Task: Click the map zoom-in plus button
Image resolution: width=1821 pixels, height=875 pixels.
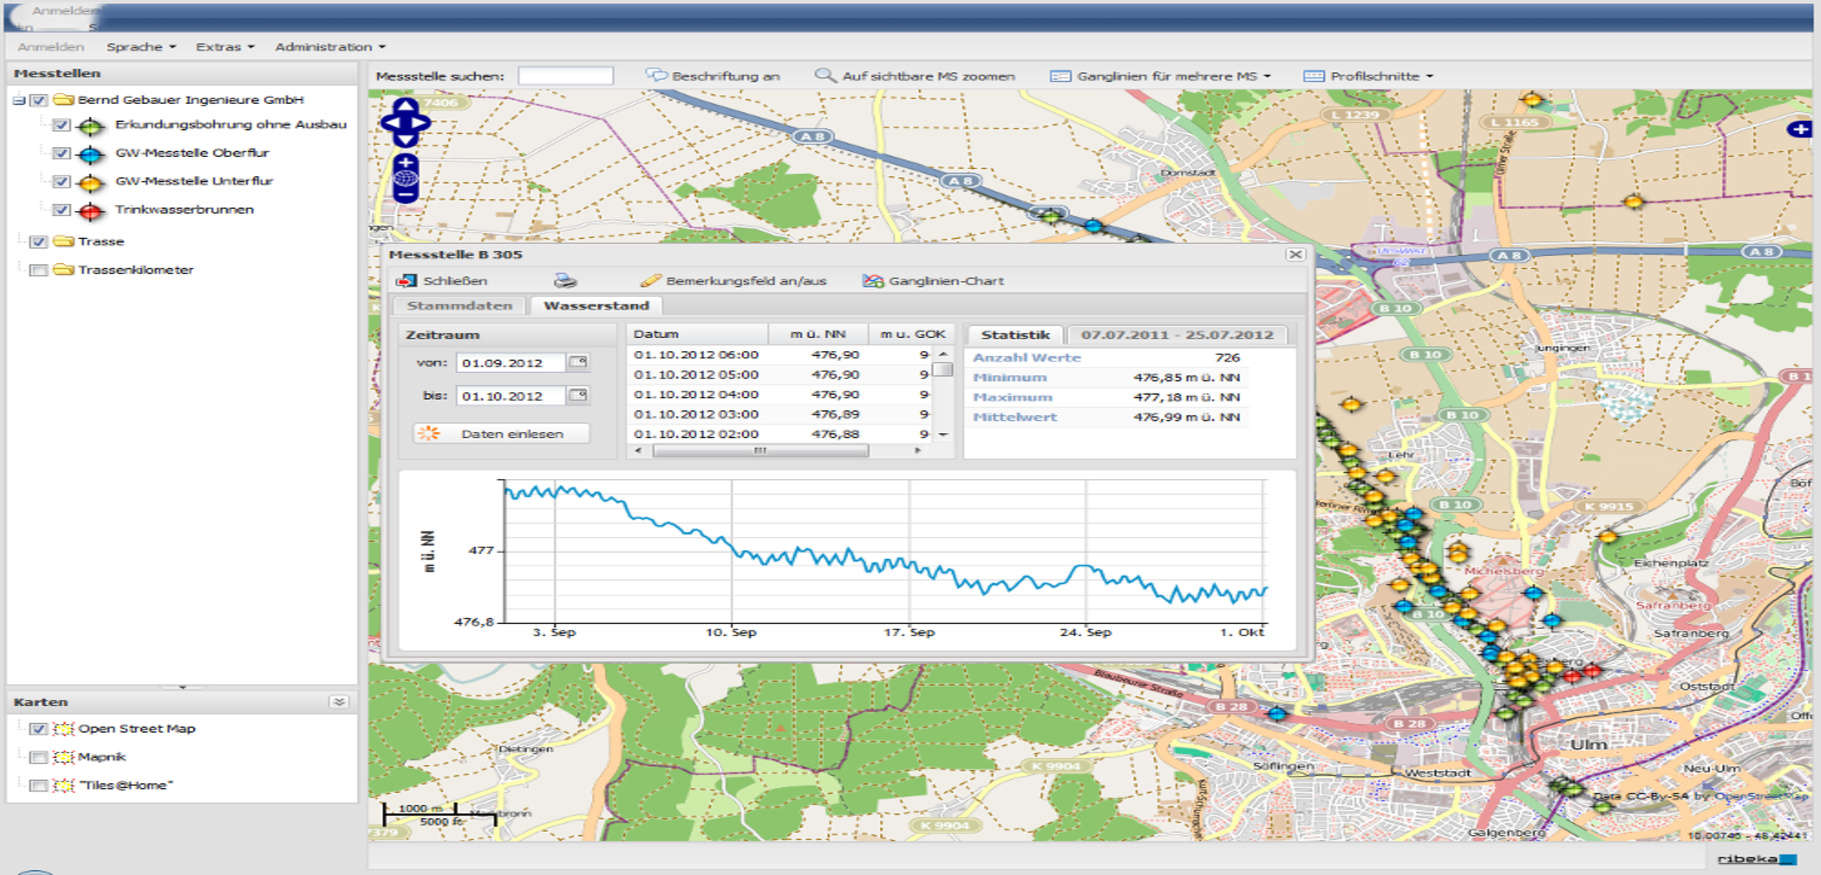Action: [405, 162]
